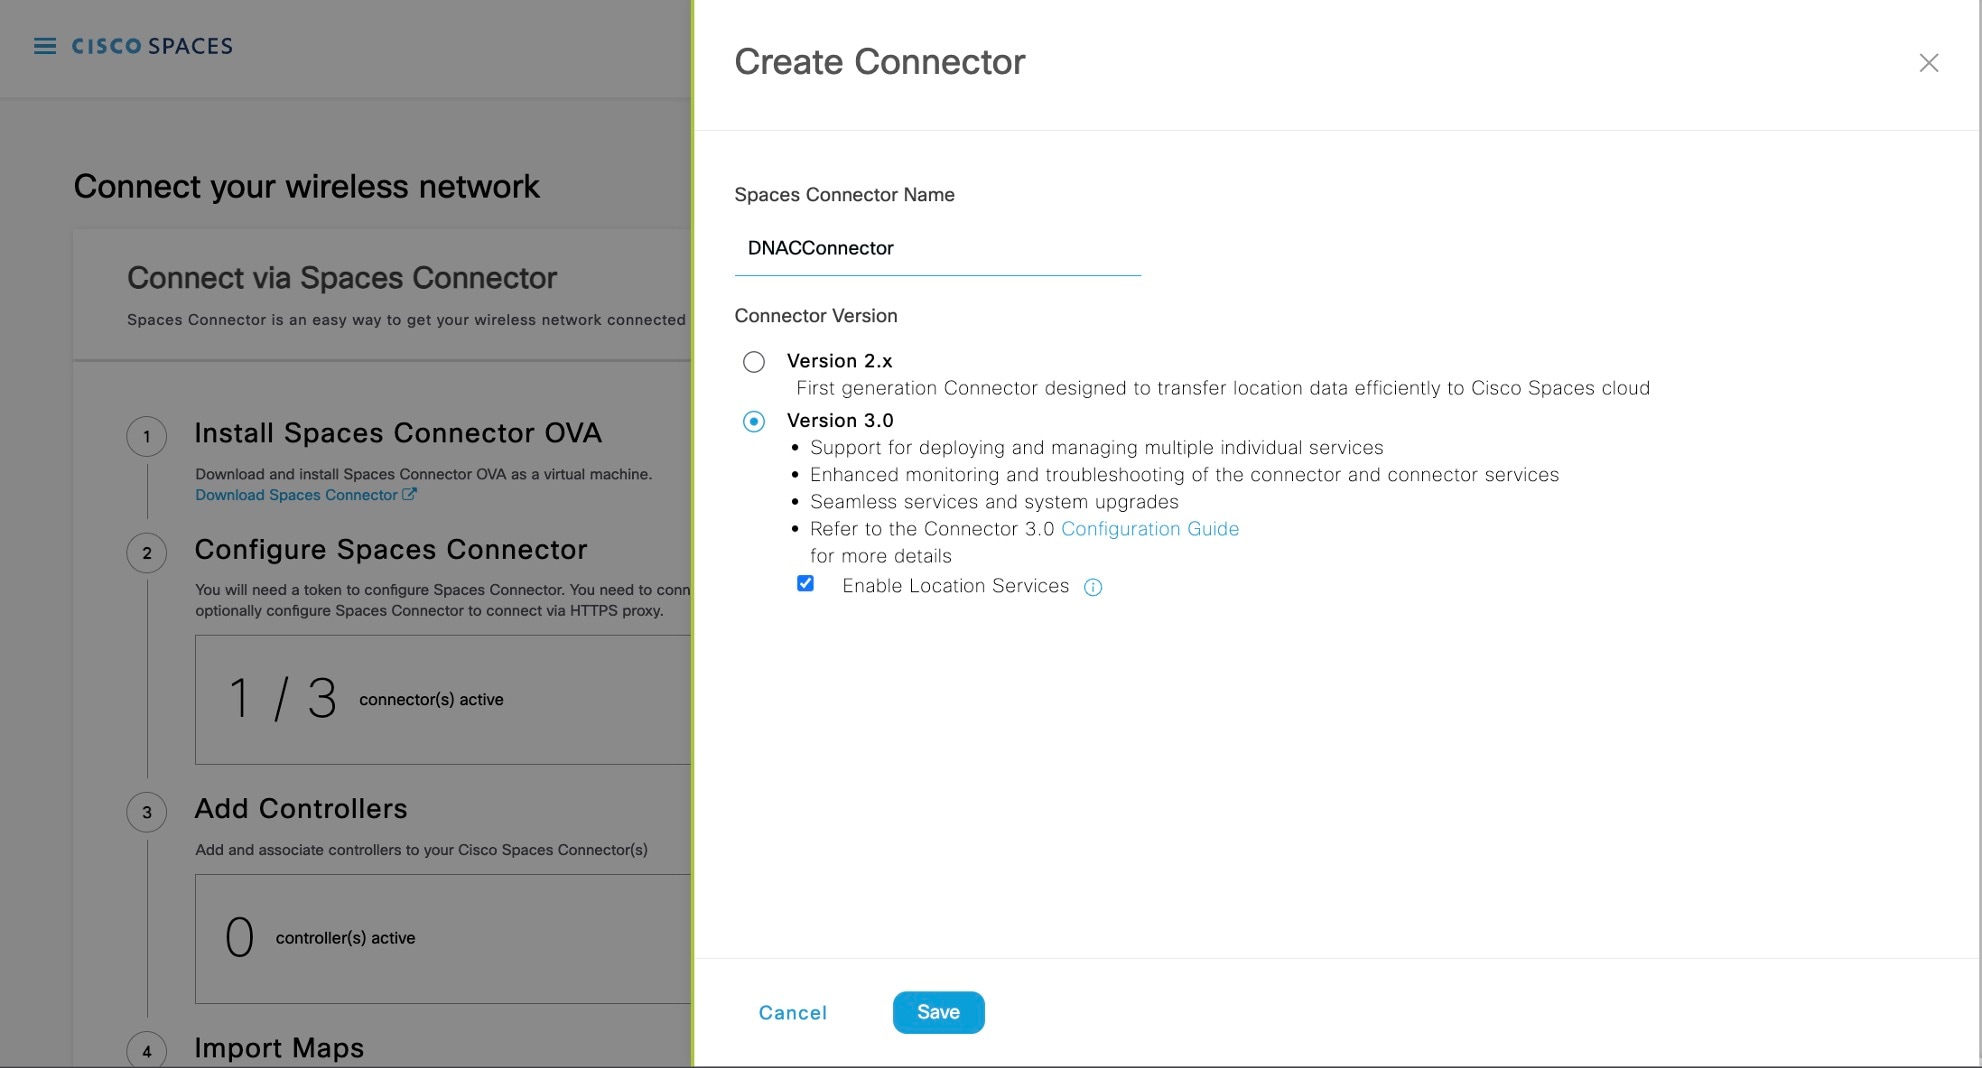The image size is (1982, 1068).
Task: Click step 1 circle for Install OVA
Action: tap(147, 436)
